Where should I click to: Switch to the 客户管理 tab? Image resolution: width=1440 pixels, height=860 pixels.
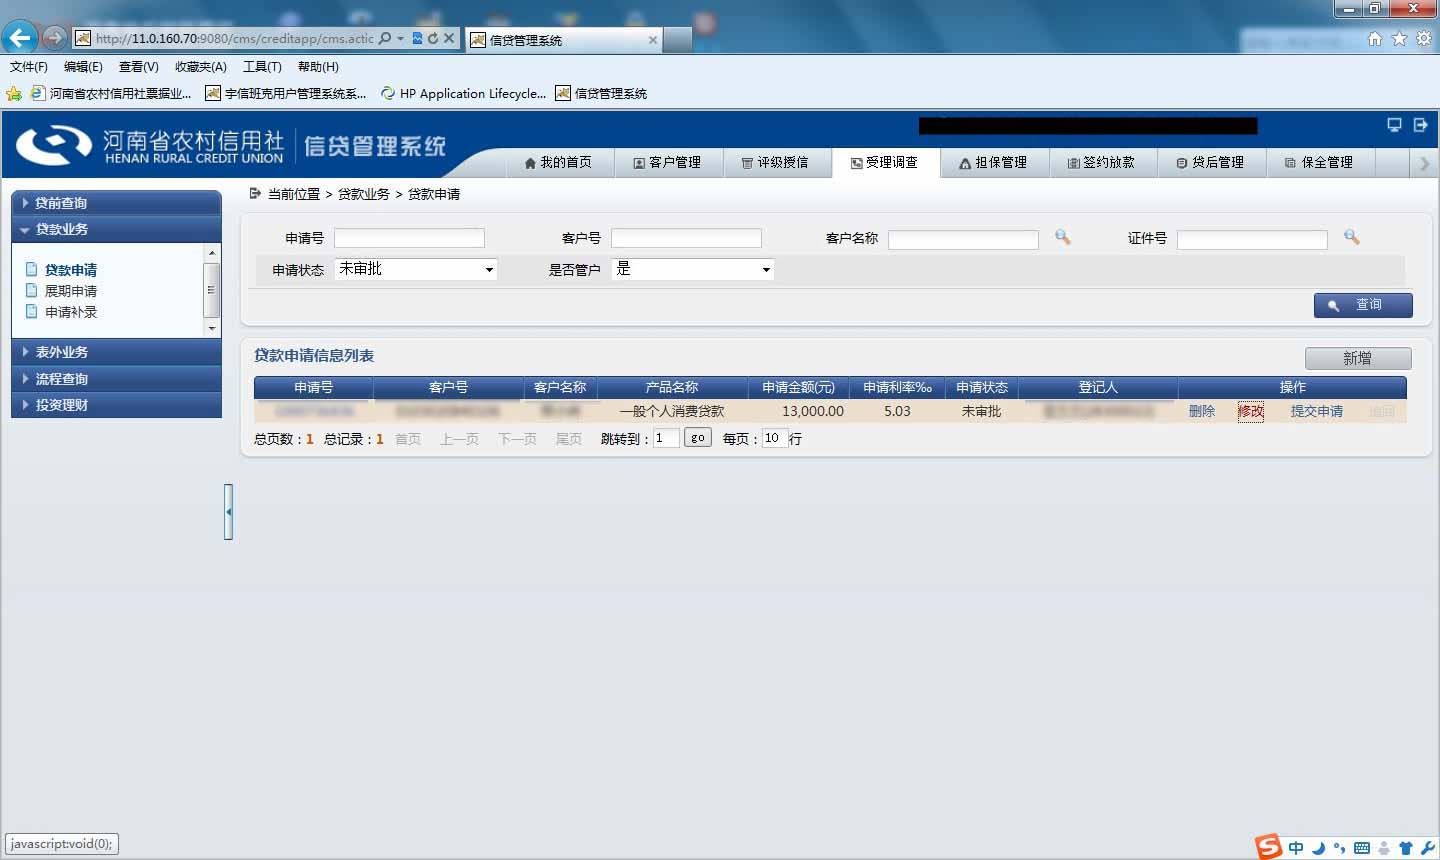click(x=667, y=162)
